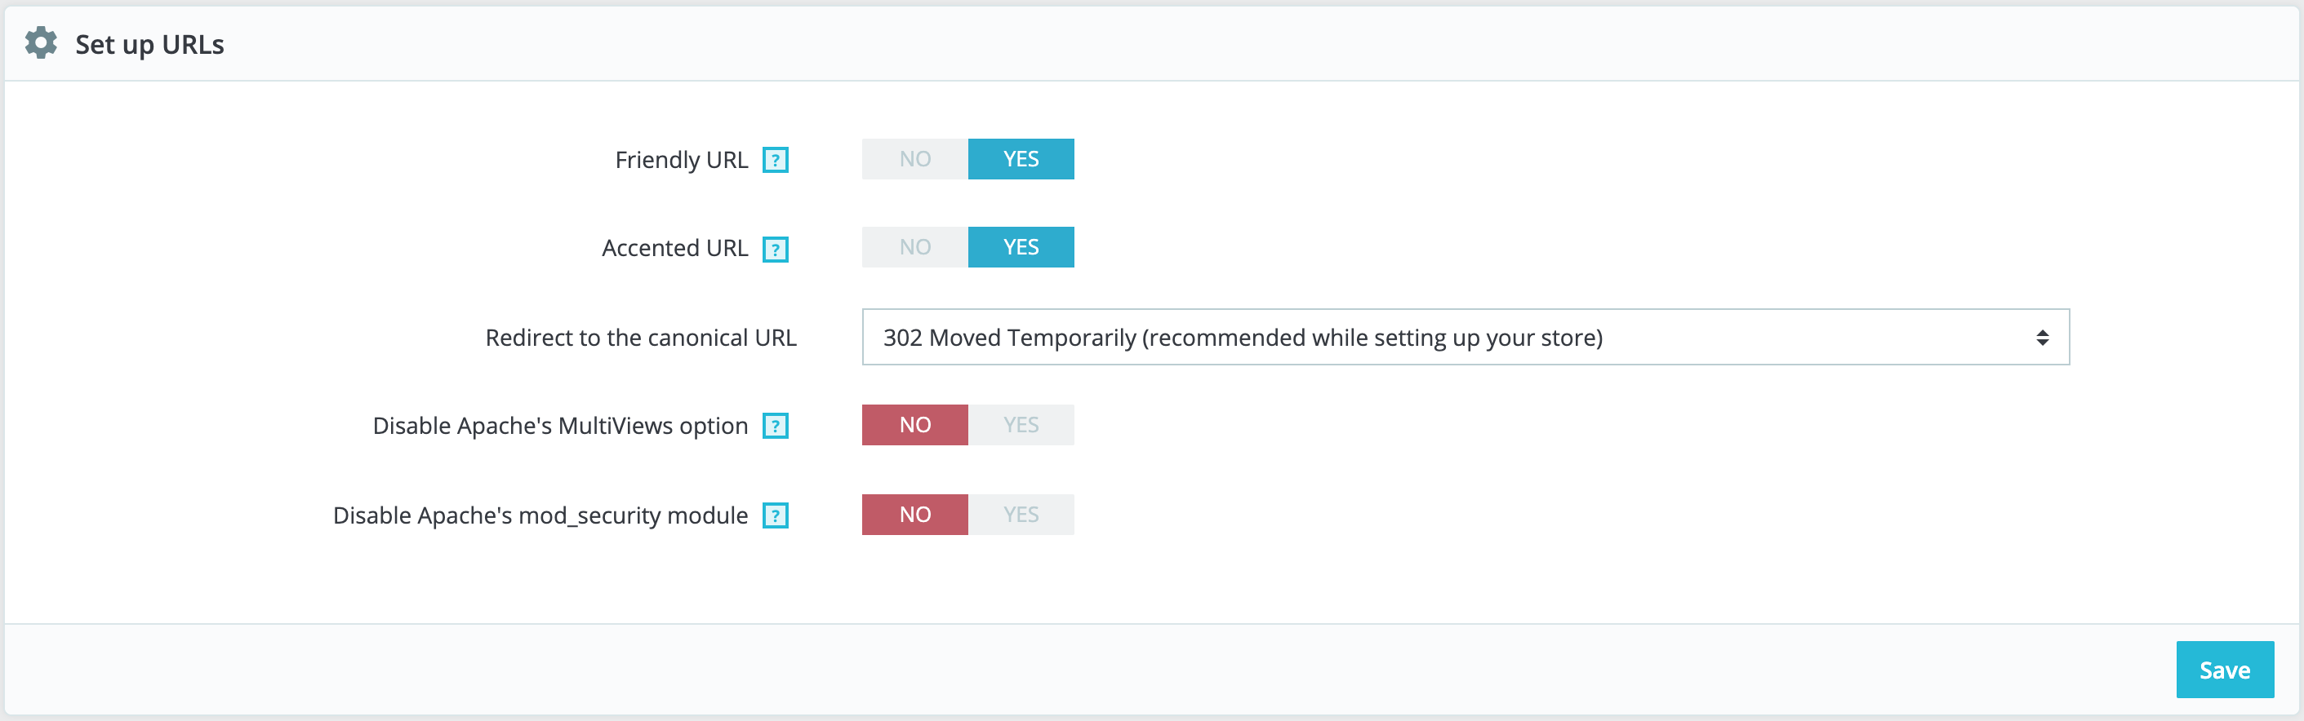Open help tooltip for Accented URL
Screen dimensions: 2304x721
[x=775, y=249]
